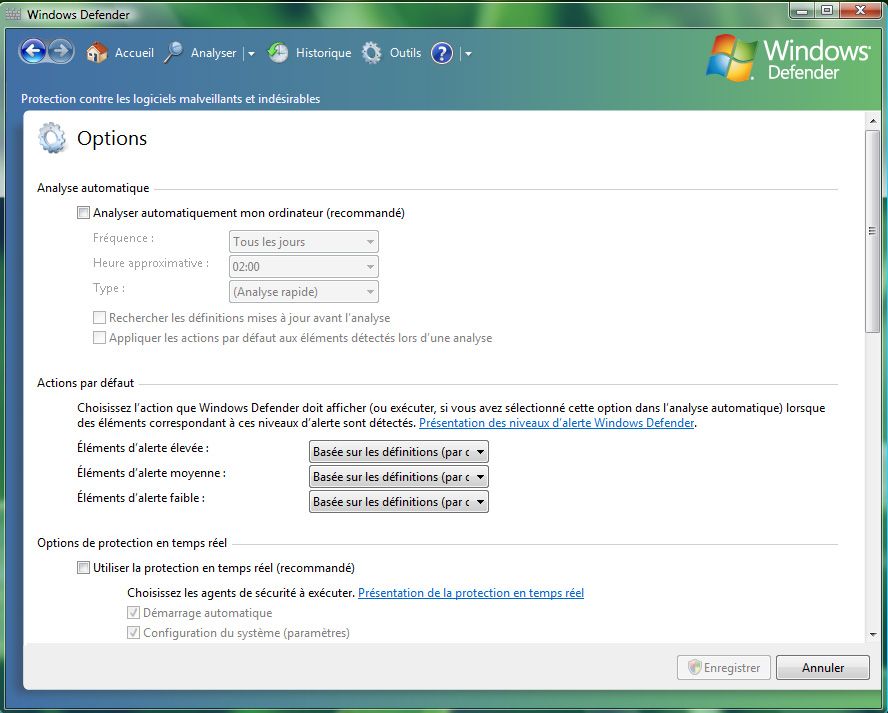Enable Analyser automatiquement mon ordinateur checkbox

(x=83, y=213)
